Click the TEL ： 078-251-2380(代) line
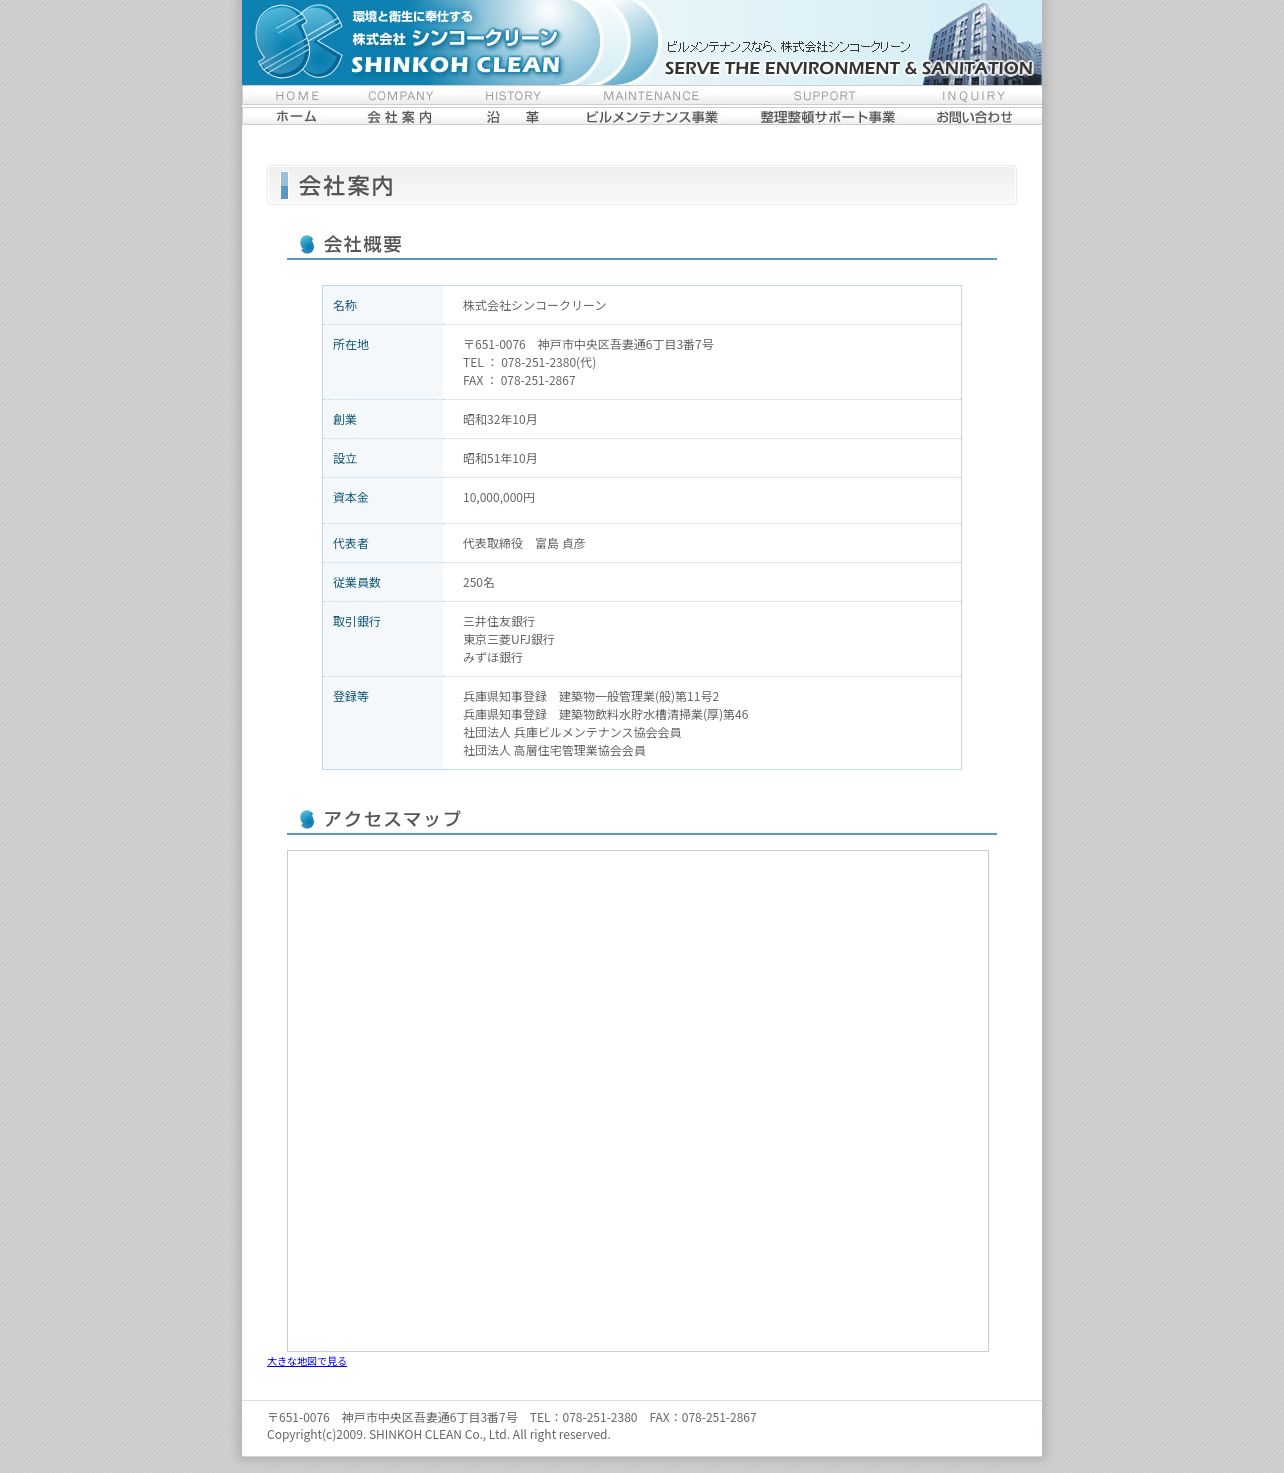The width and height of the screenshot is (1284, 1473). 529,362
